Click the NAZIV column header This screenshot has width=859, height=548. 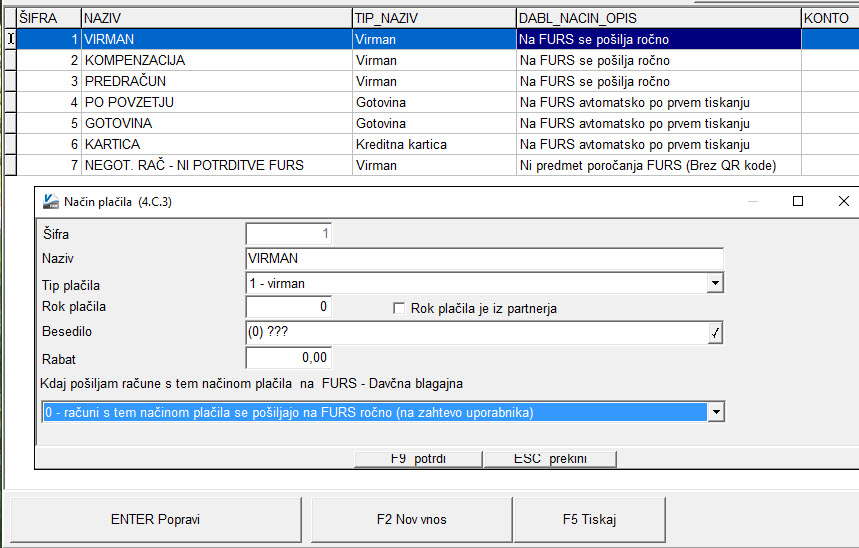[216, 18]
